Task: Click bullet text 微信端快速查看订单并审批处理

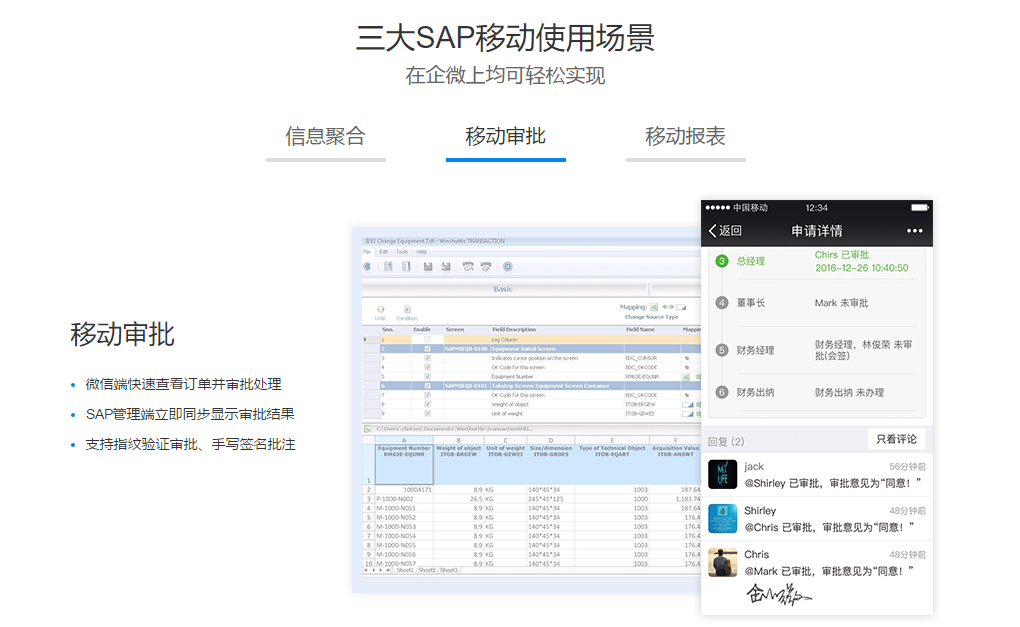Action: click(183, 384)
